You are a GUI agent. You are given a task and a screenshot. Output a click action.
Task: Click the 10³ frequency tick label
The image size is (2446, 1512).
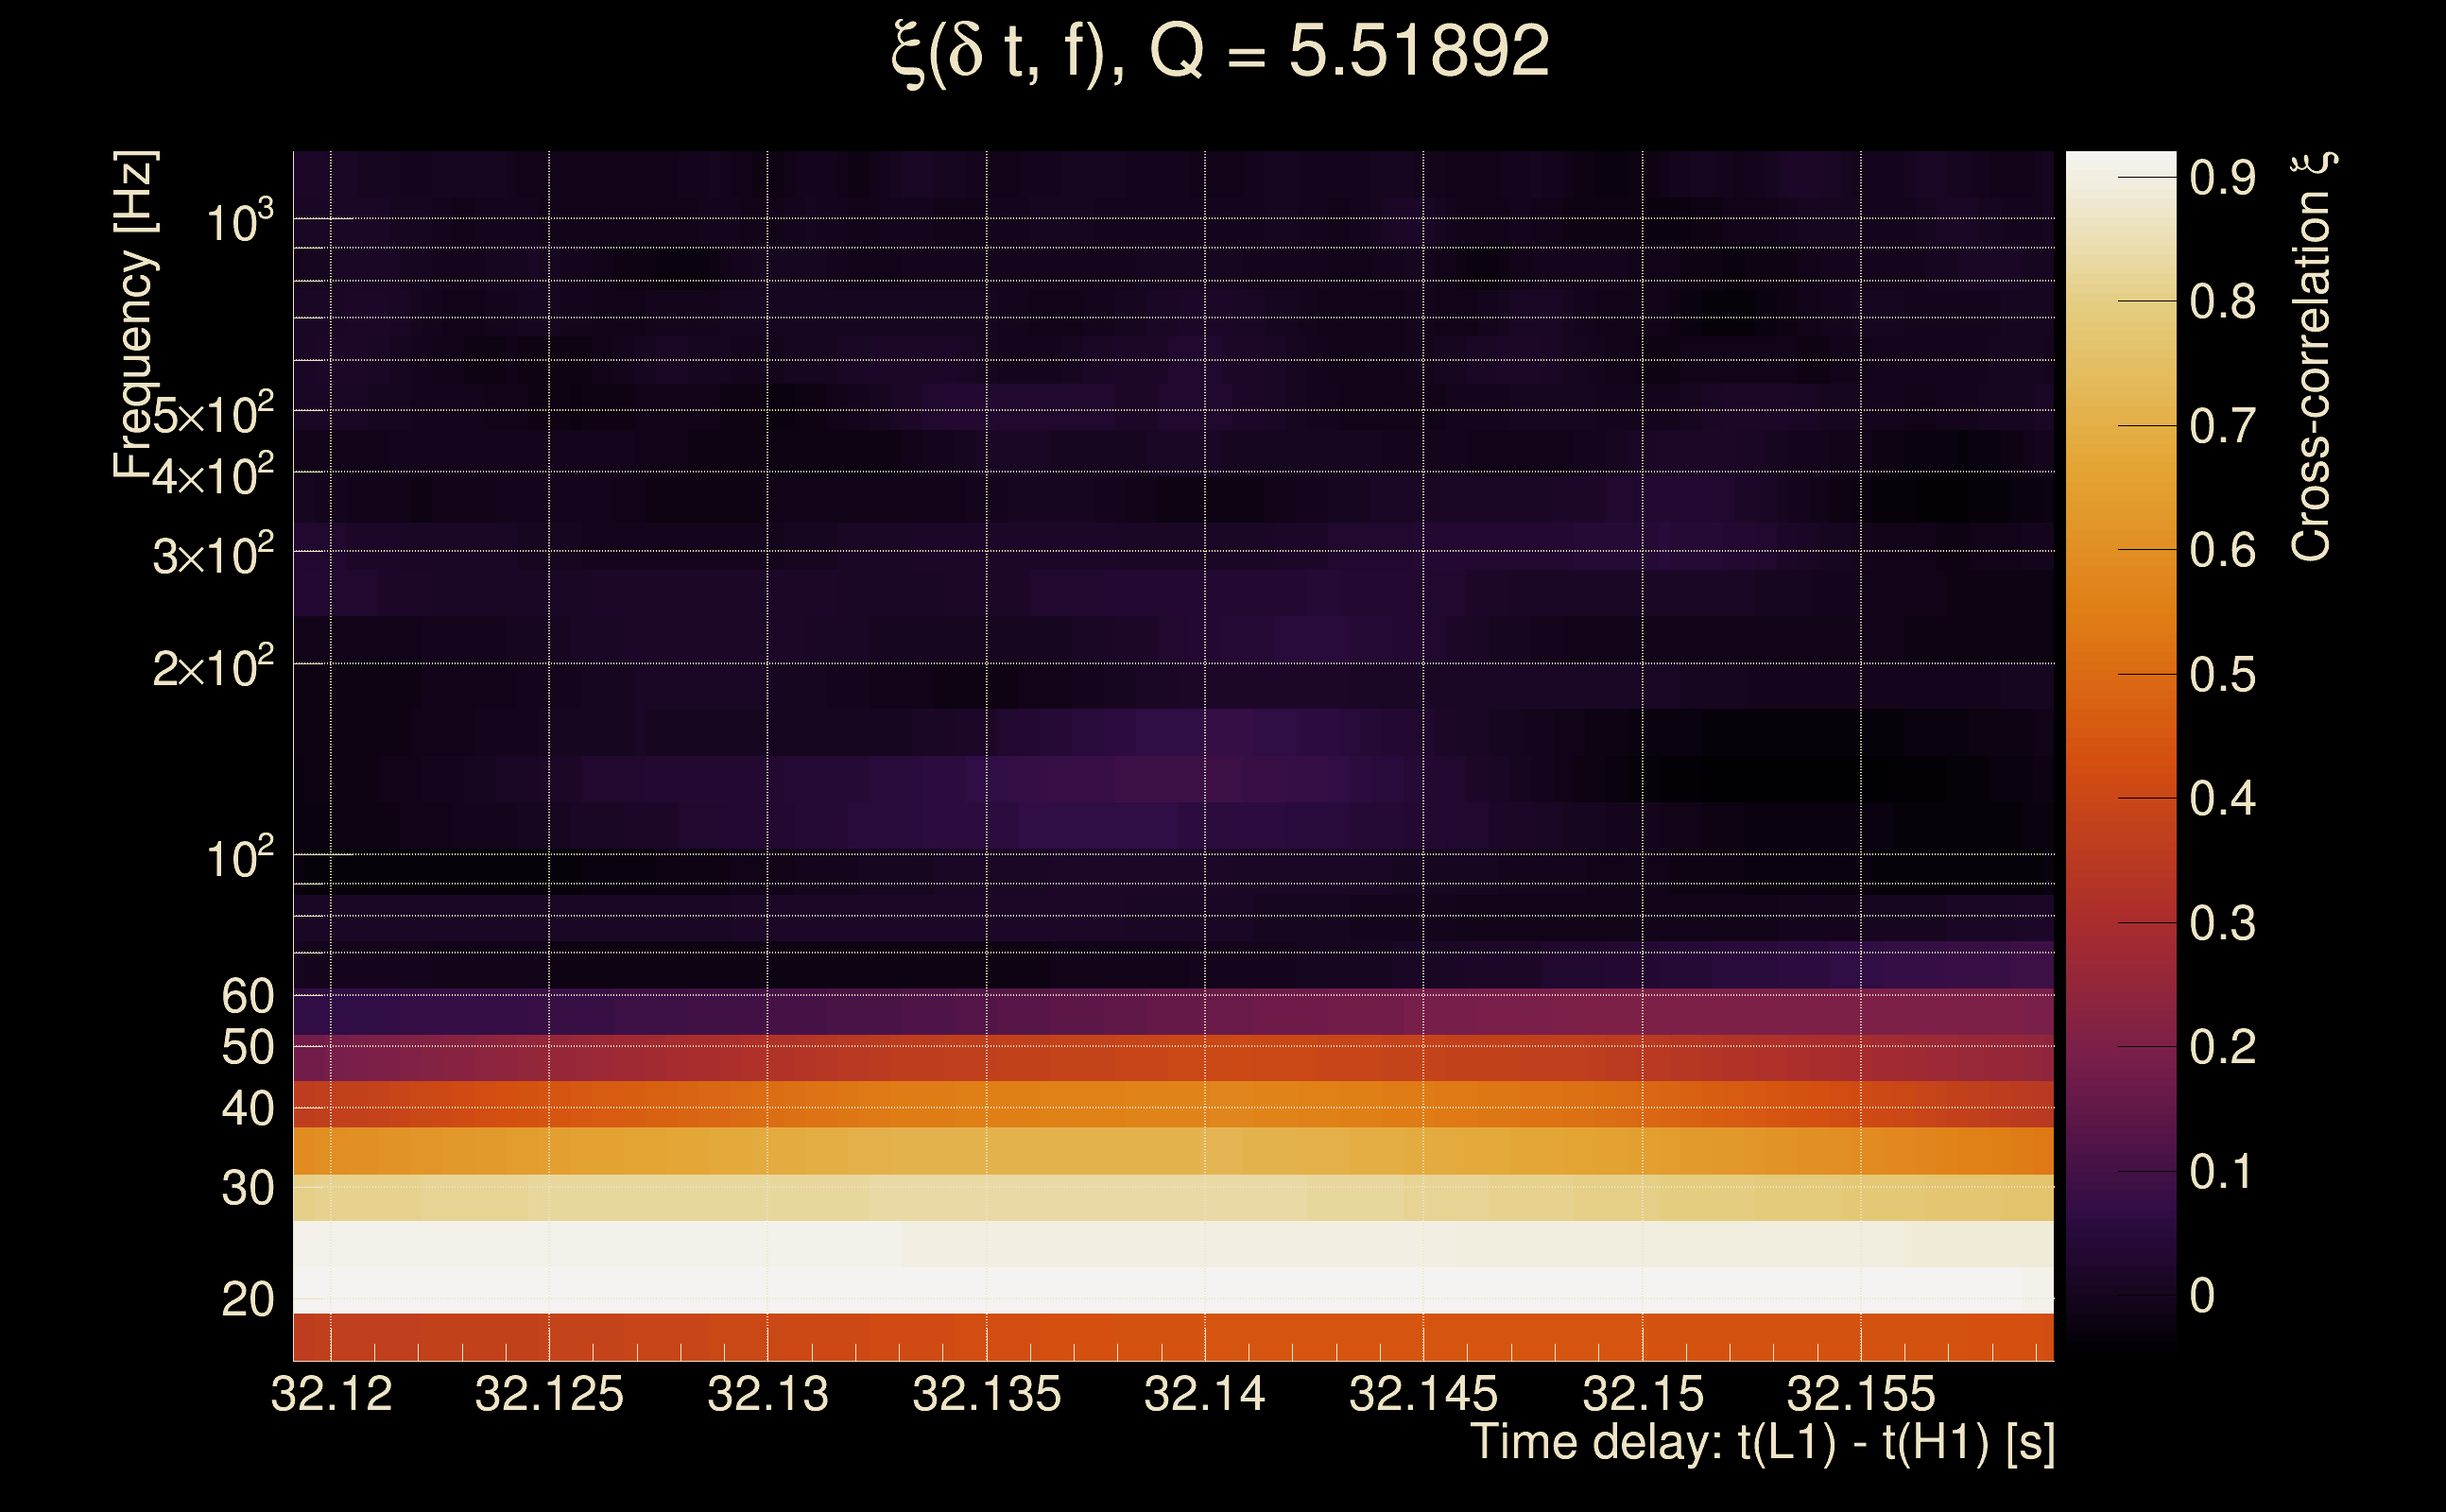click(238, 222)
